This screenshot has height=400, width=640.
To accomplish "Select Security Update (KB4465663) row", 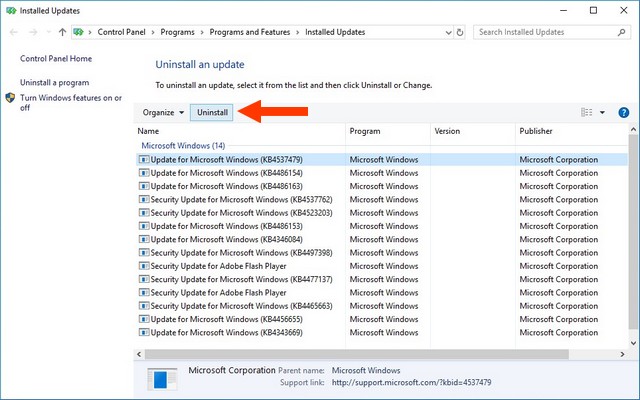I will [382, 306].
